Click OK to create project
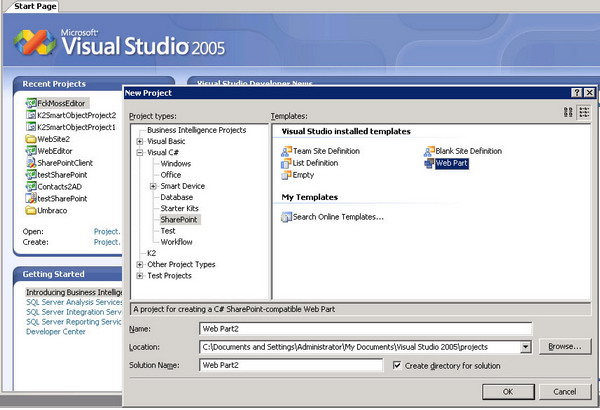 click(x=508, y=392)
